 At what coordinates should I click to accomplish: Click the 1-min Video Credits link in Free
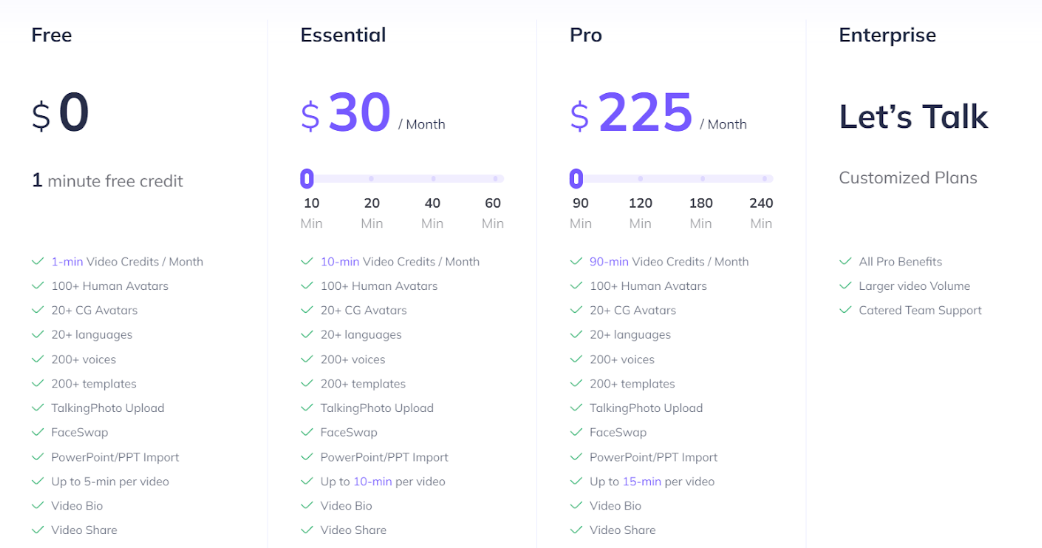point(67,262)
